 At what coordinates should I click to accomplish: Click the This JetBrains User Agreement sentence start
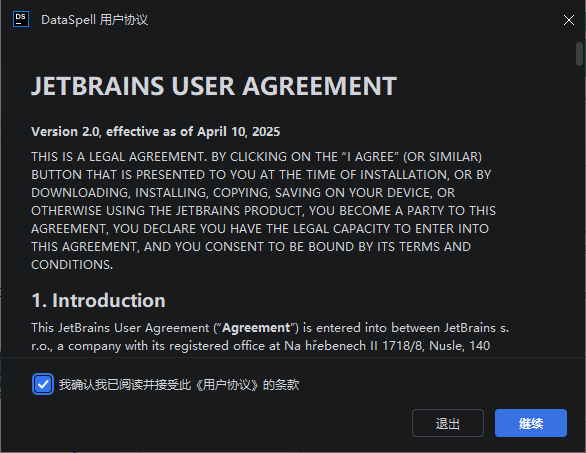pos(120,328)
